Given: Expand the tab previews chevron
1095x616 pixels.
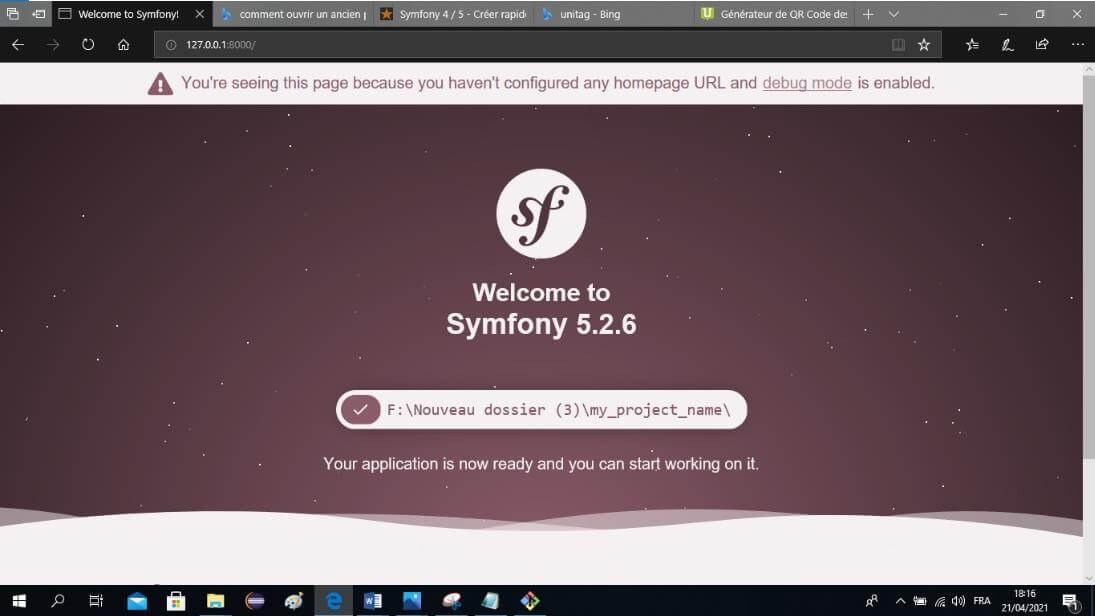Looking at the screenshot, I should (894, 14).
